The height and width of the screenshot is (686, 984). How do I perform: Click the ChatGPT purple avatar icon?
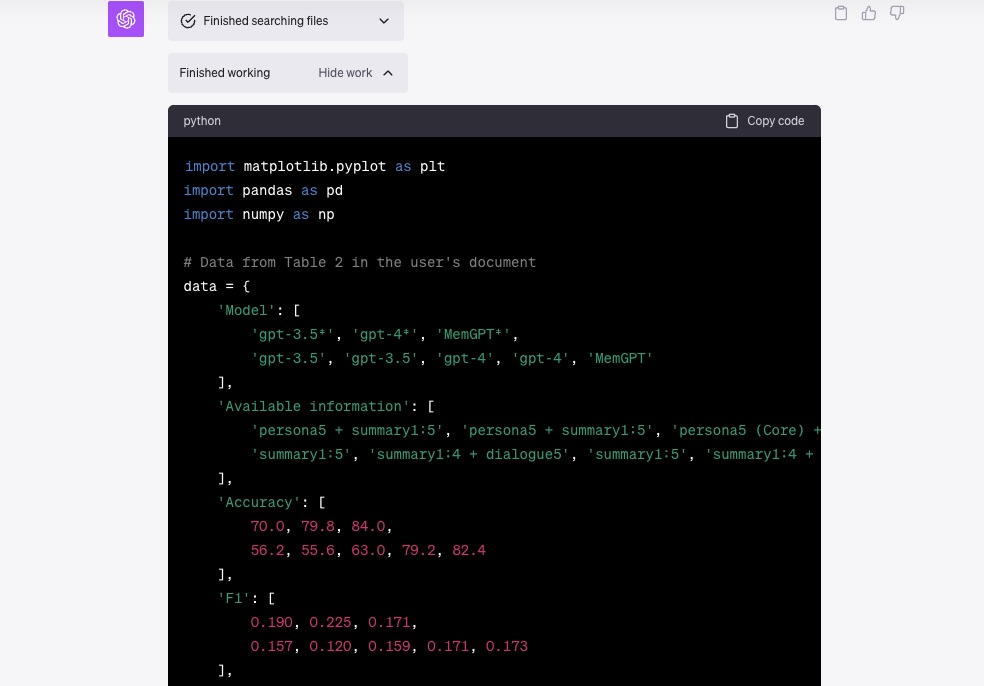tap(126, 19)
